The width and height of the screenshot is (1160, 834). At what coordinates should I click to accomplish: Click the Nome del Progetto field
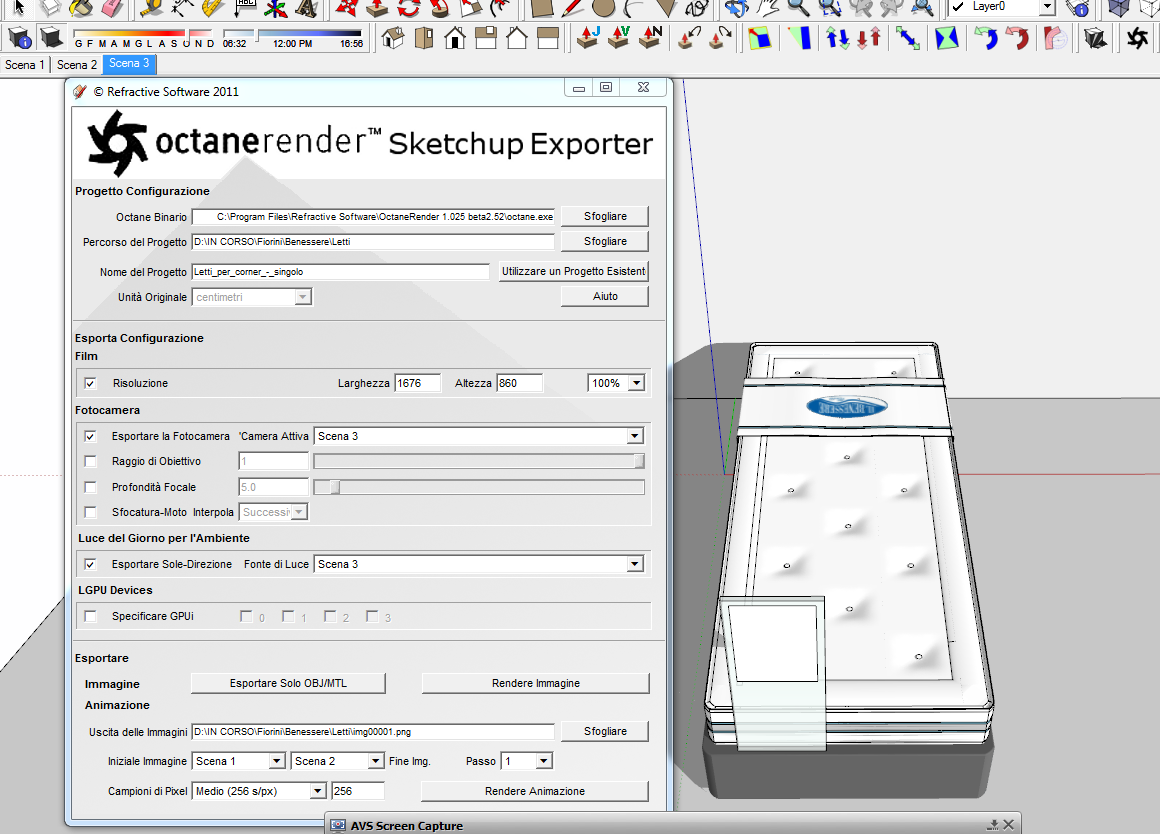340,272
